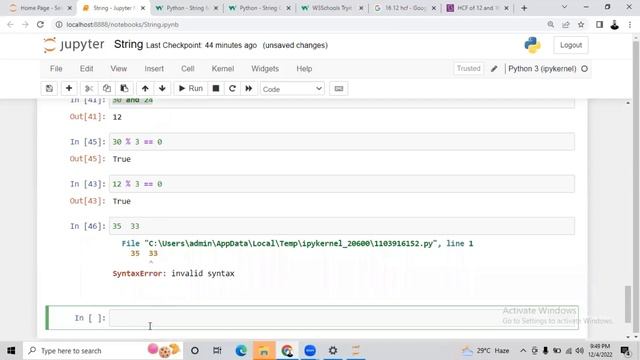Click the Trusted notebook indicator

[x=469, y=69]
